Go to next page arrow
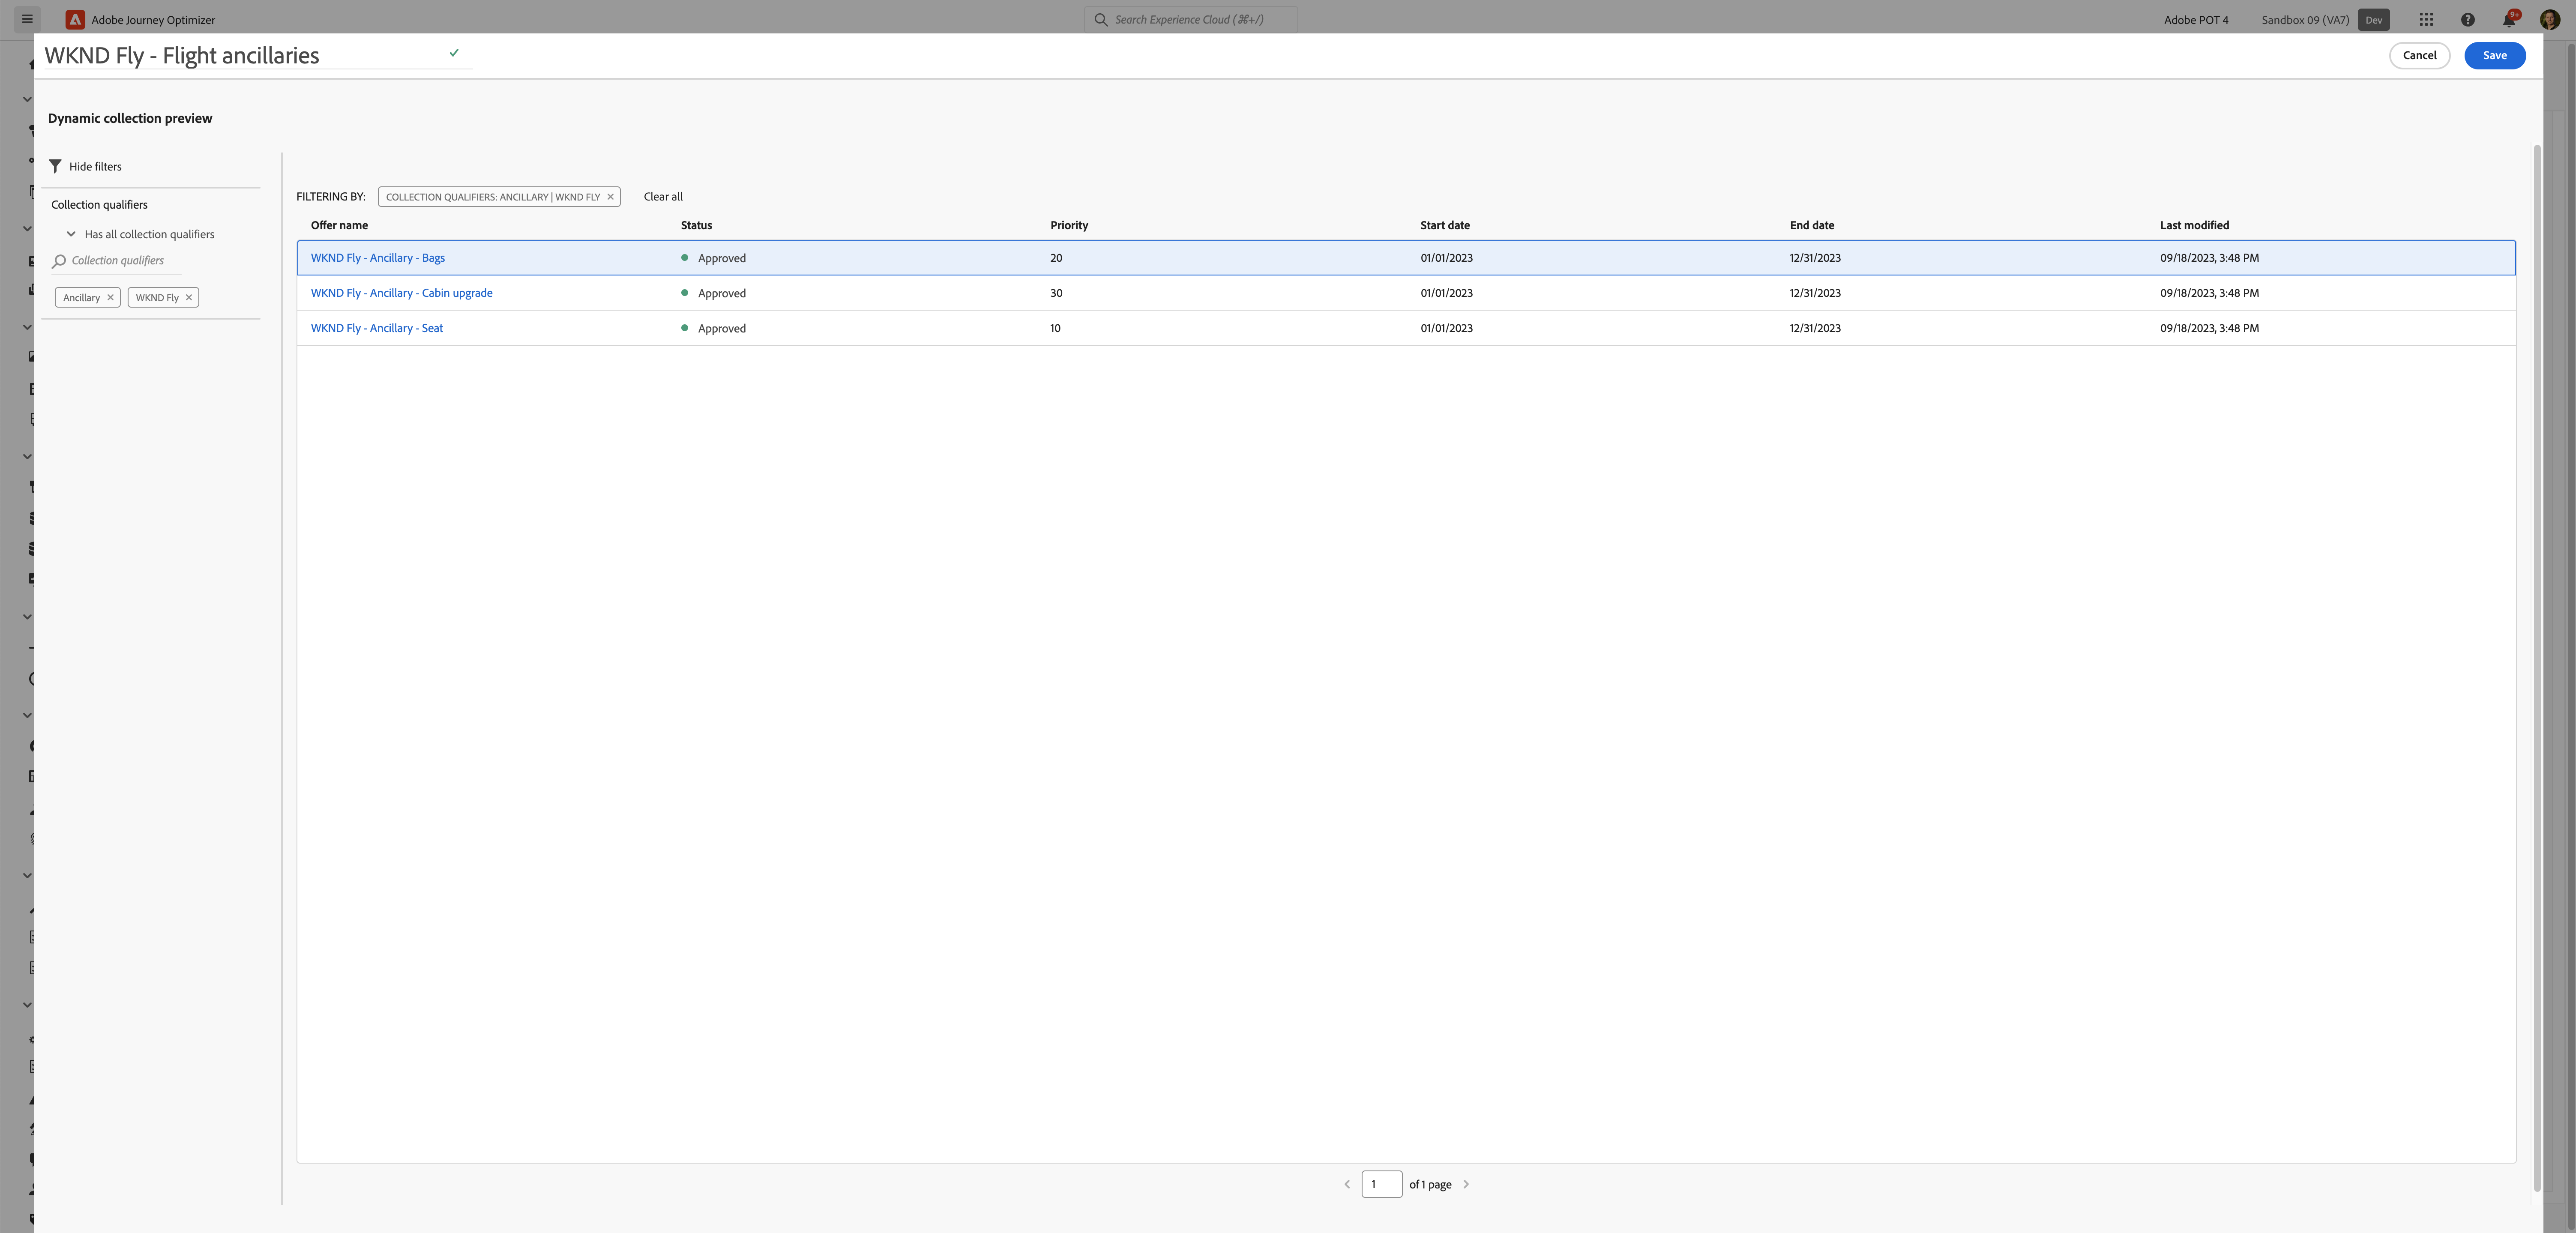 click(1466, 1184)
